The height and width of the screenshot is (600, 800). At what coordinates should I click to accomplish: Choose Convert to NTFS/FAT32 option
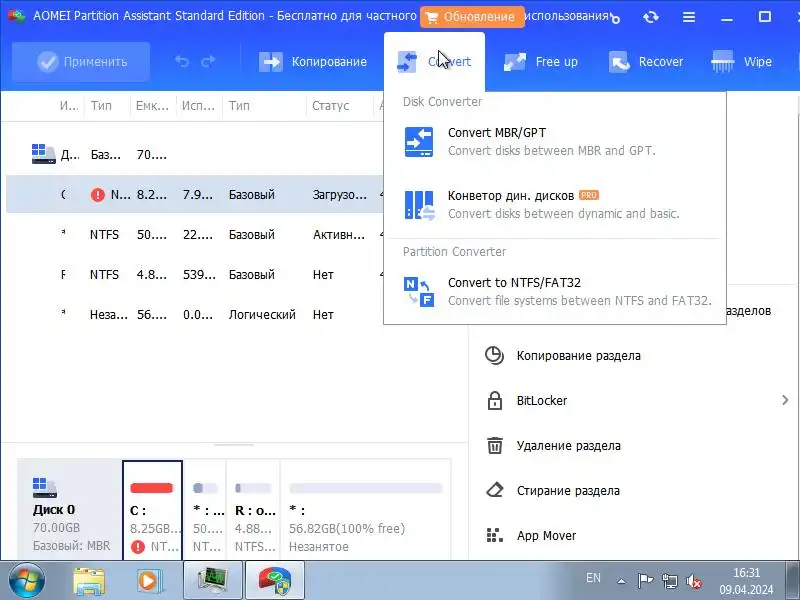point(555,291)
